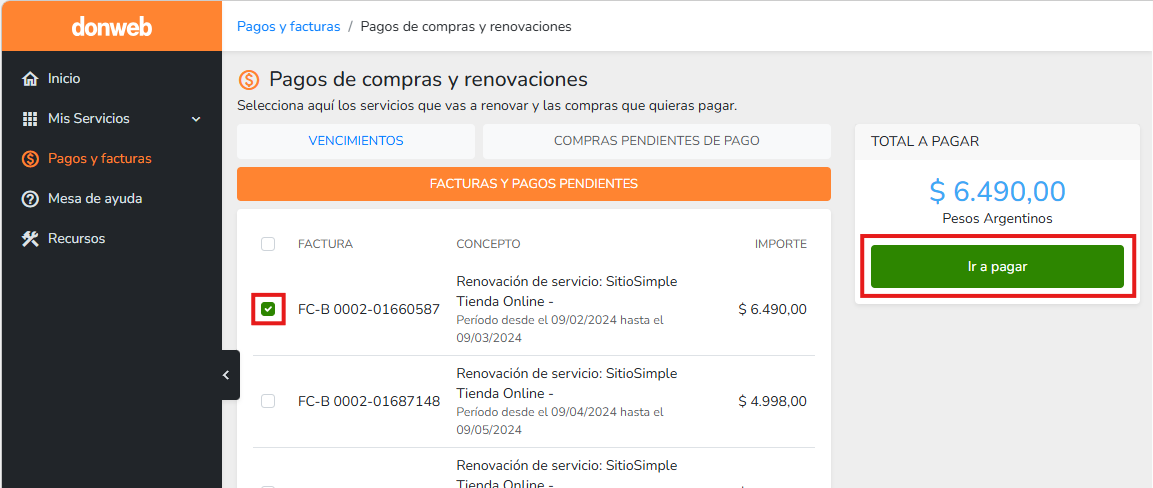Click the $ 6.490,00 total amount

(x=997, y=191)
